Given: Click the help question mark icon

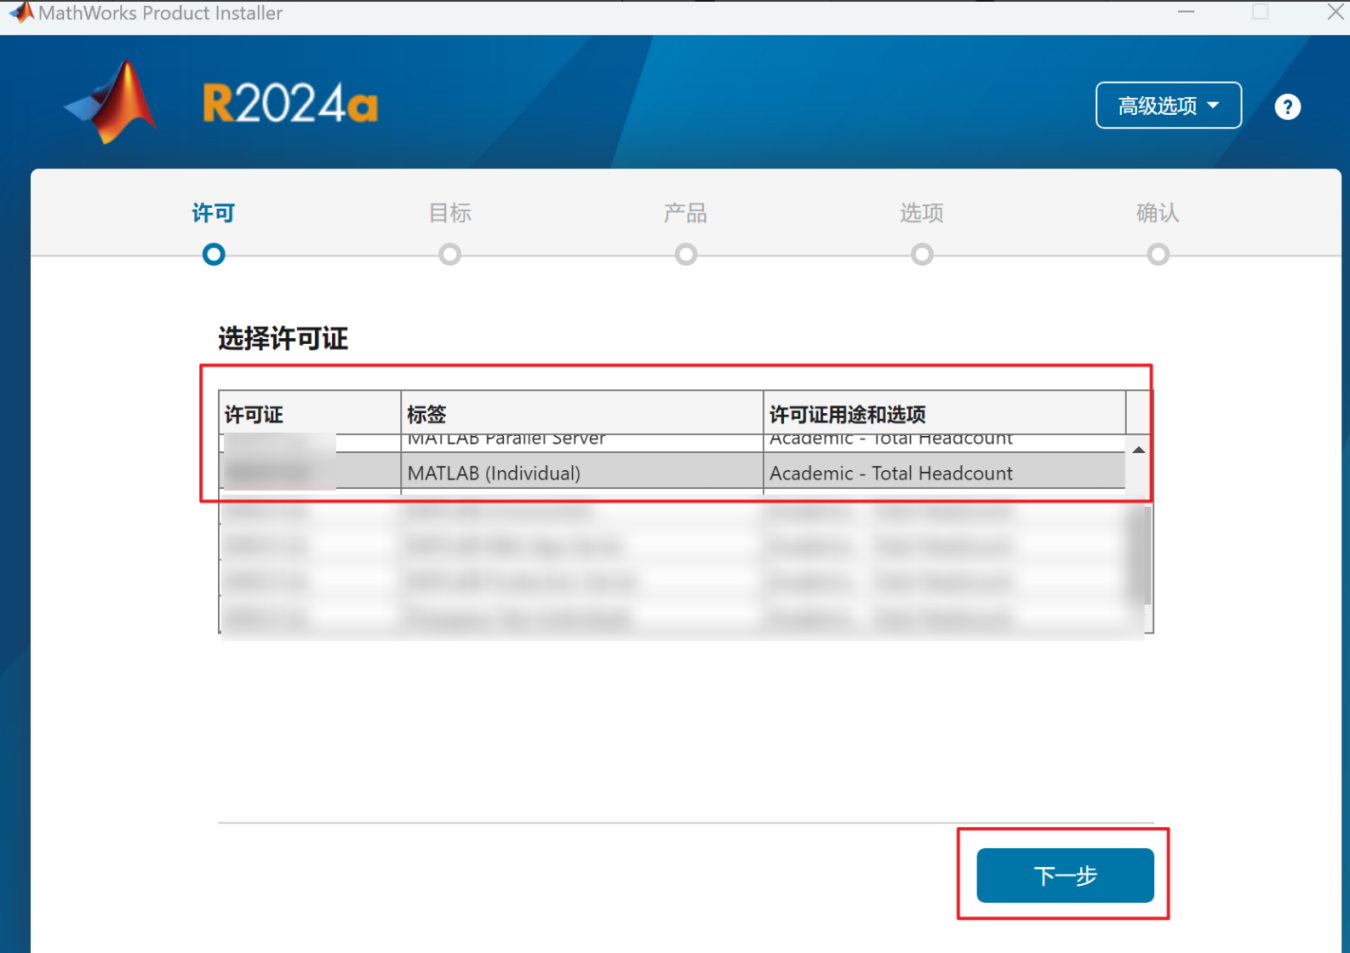Looking at the screenshot, I should (x=1287, y=107).
